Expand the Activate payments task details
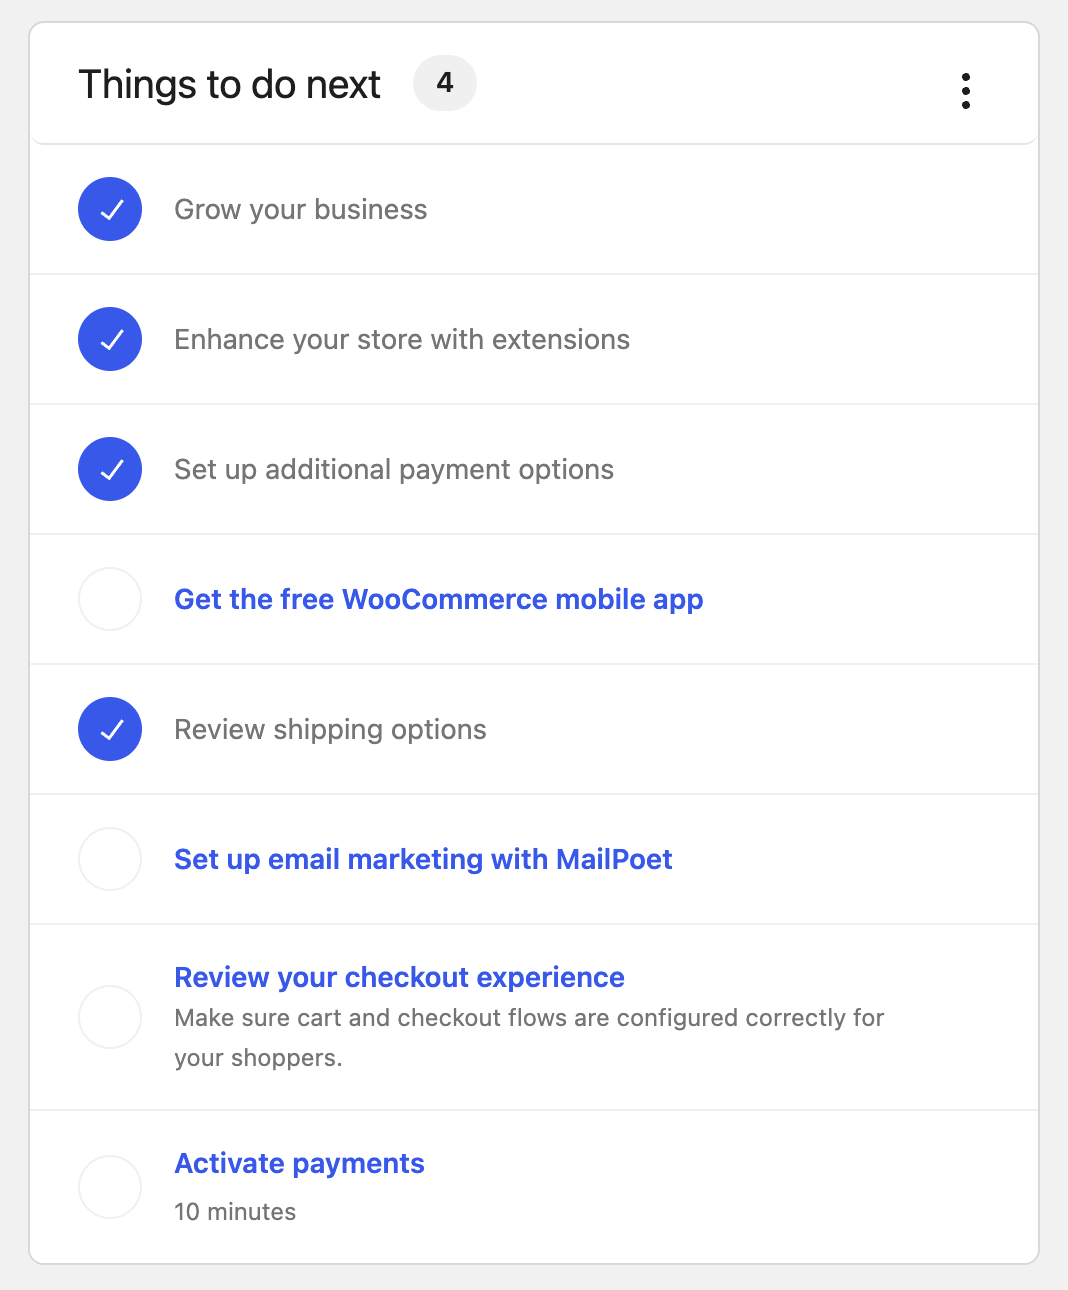This screenshot has height=1290, width=1068. click(299, 1163)
